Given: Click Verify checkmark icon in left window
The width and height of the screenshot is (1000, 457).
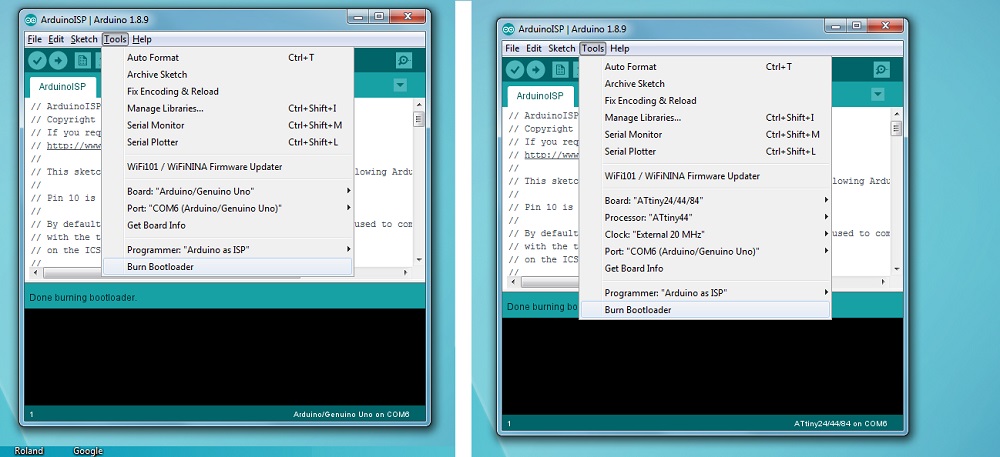Looking at the screenshot, I should (38, 61).
